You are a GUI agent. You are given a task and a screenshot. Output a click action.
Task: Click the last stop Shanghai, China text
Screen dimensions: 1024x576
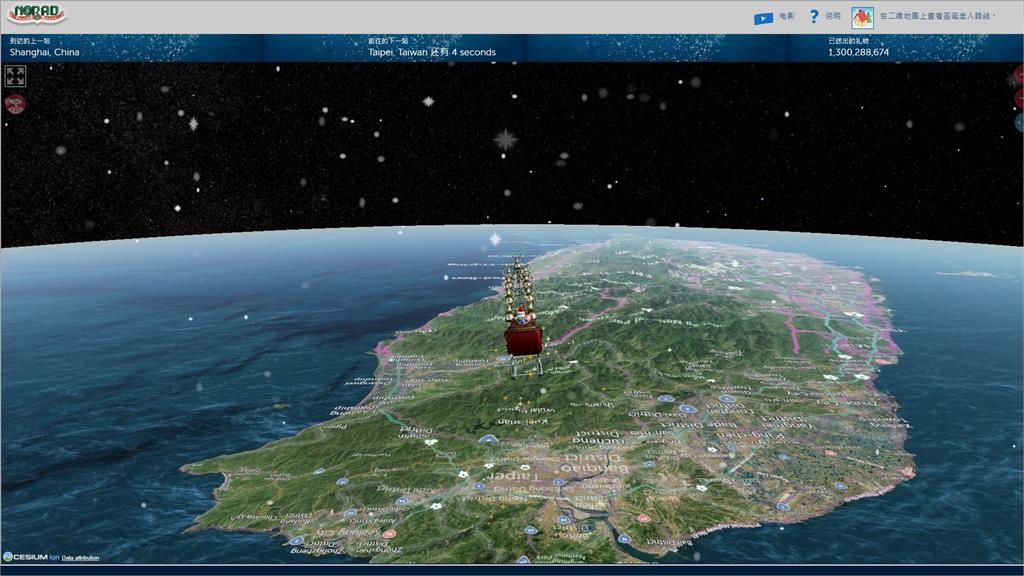click(x=45, y=52)
